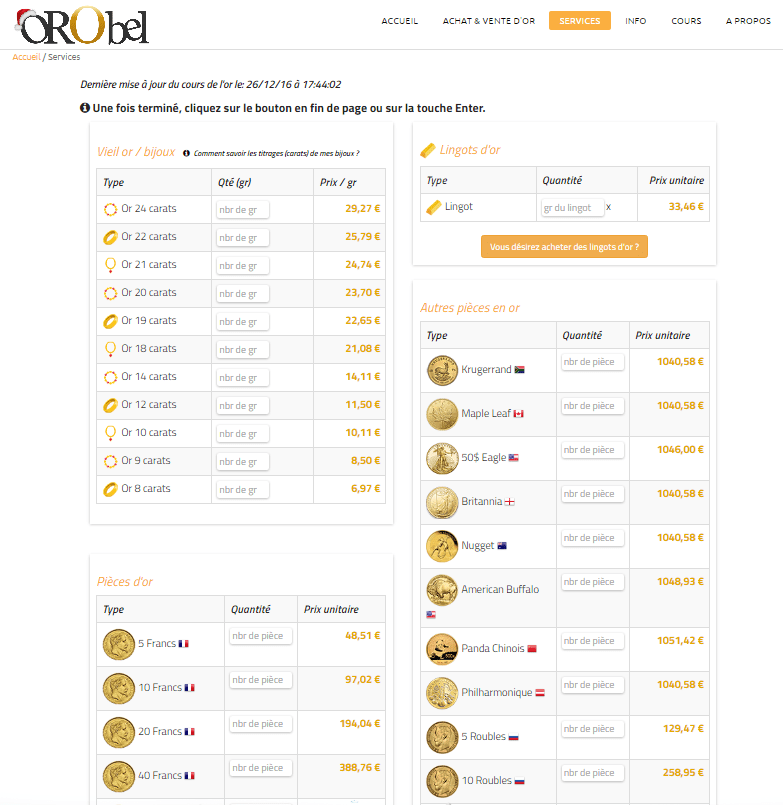Click the Britannia coin image
Image resolution: width=783 pixels, height=805 pixels.
(x=442, y=502)
